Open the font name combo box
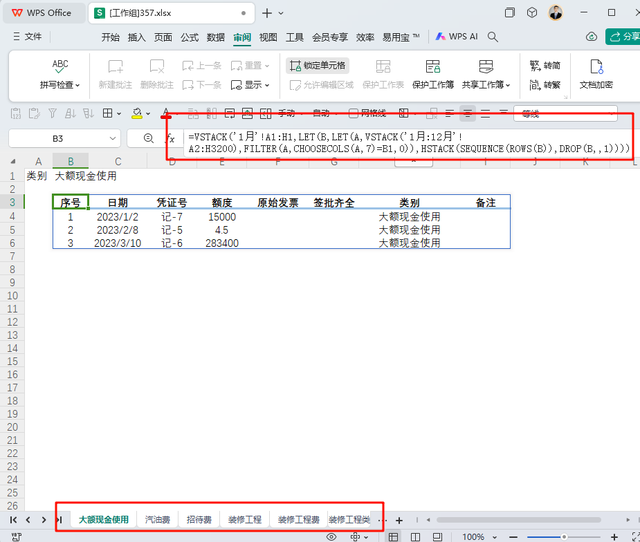 coord(566,114)
